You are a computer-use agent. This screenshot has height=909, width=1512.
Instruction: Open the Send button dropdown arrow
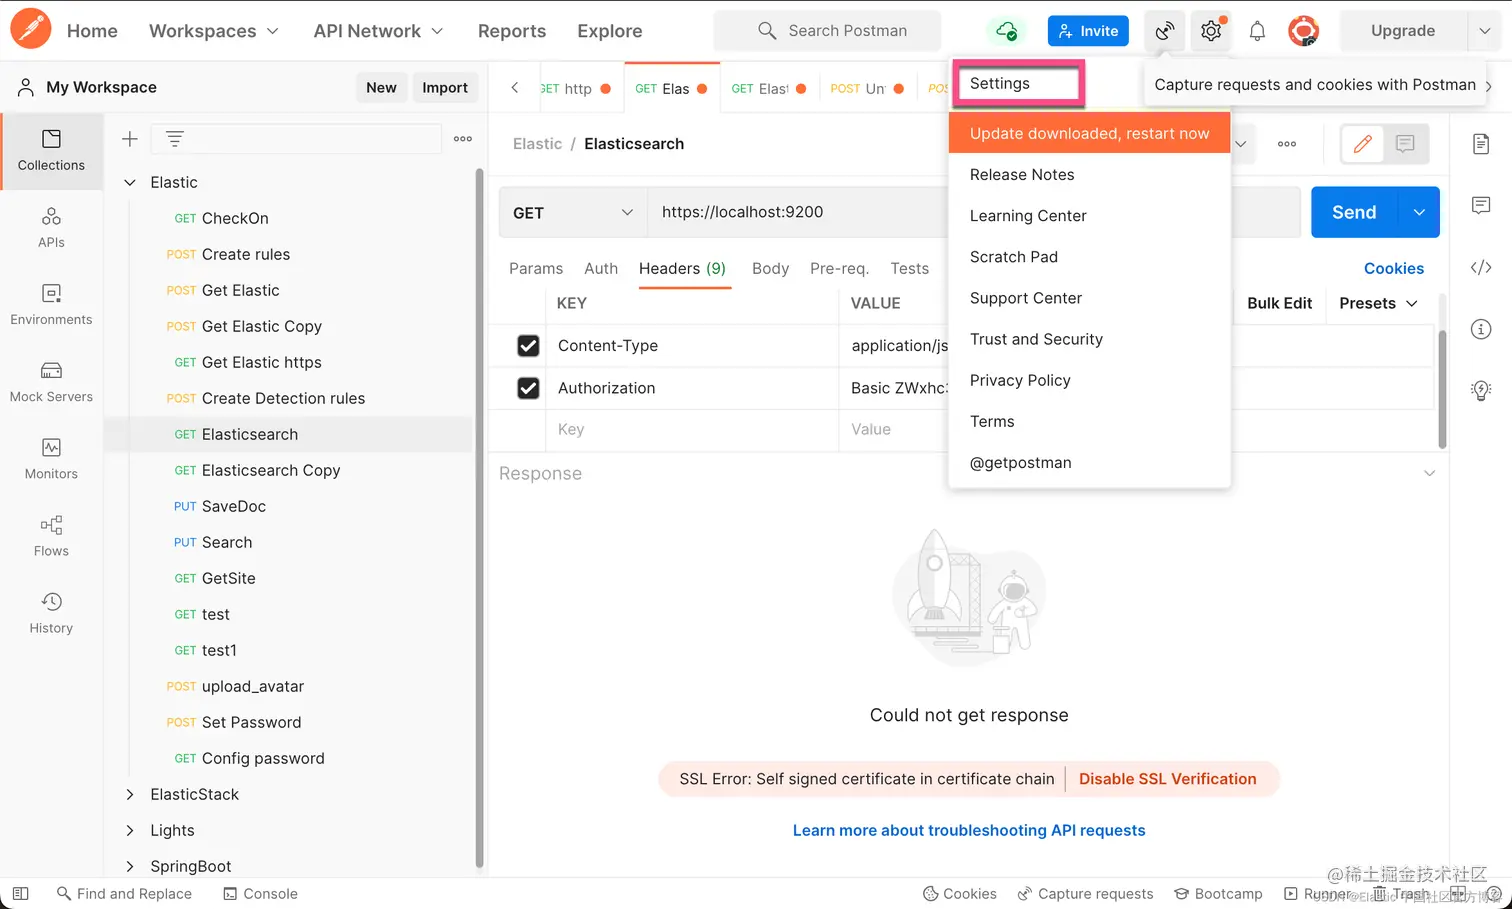(x=1419, y=212)
